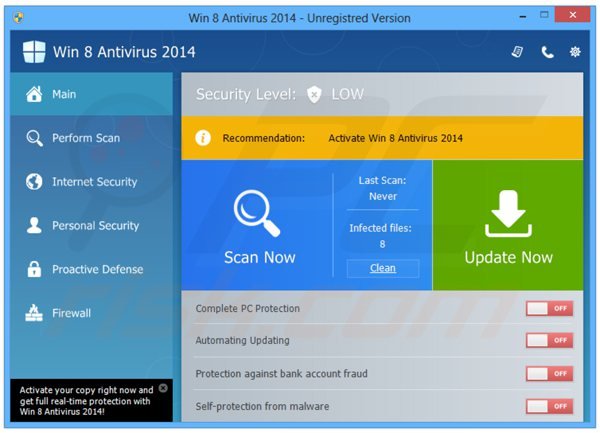Click the shield icon beside Security Level
Screen dimensions: 600x433
click(x=314, y=94)
